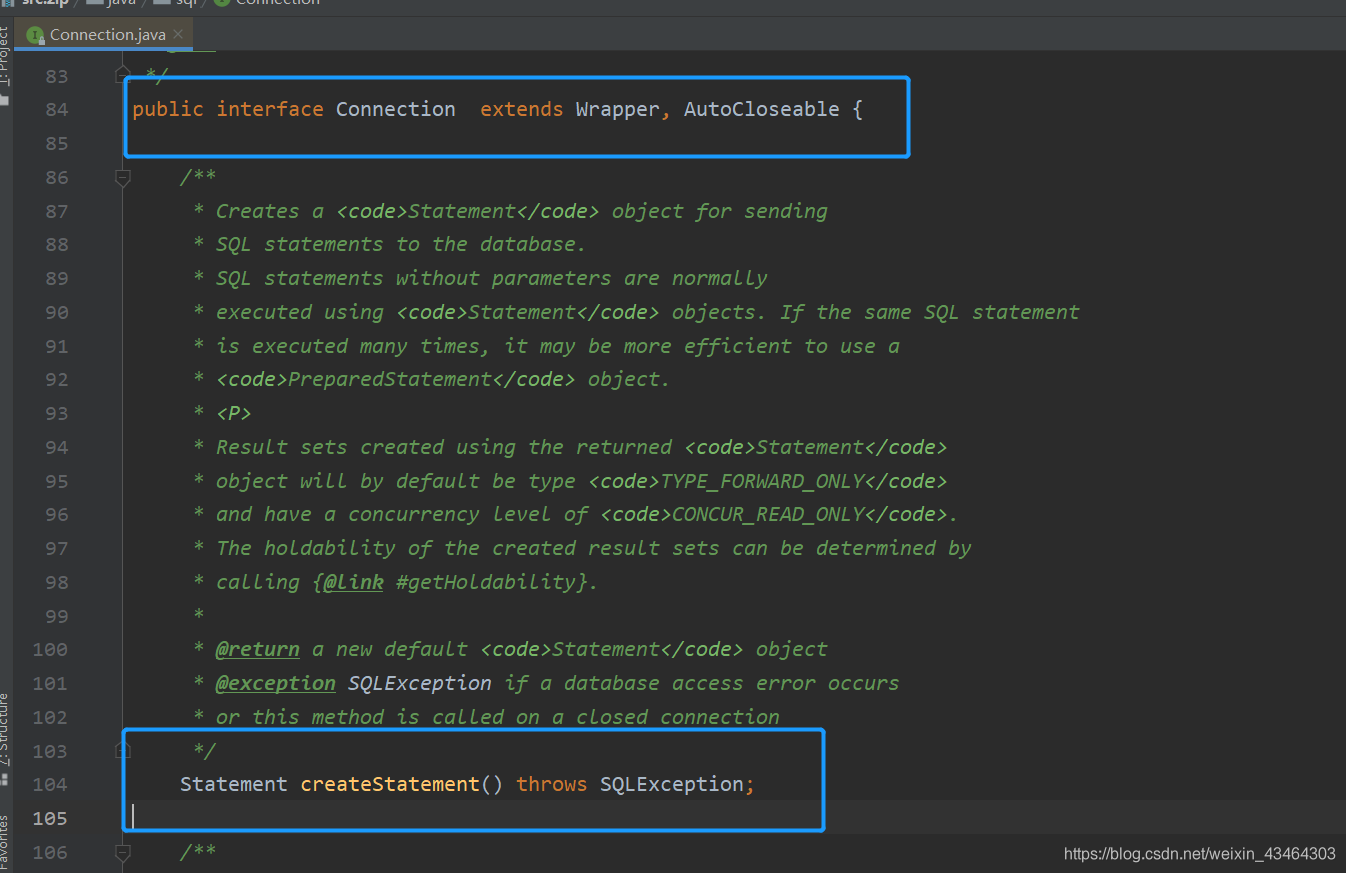Click the <P> tag on line 93
Viewport: 1346px width, 873px height.
[x=233, y=413]
